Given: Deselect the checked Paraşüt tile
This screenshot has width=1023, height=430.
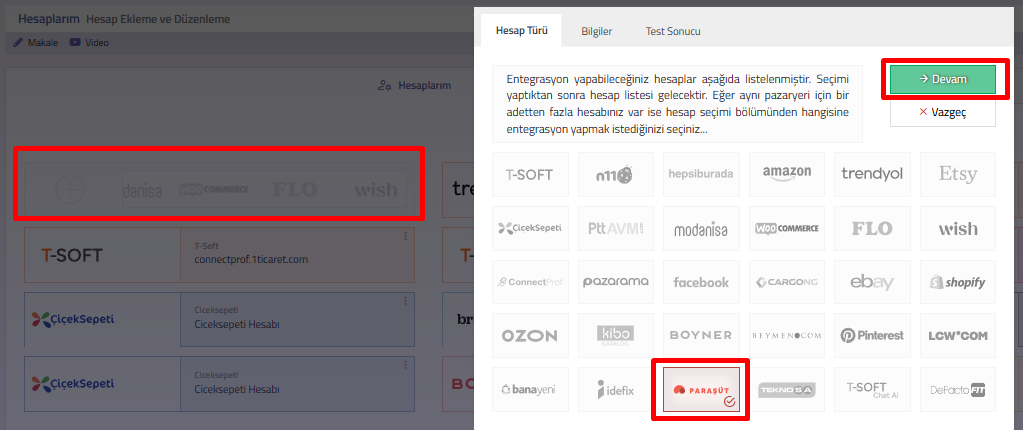Looking at the screenshot, I should tap(701, 390).
